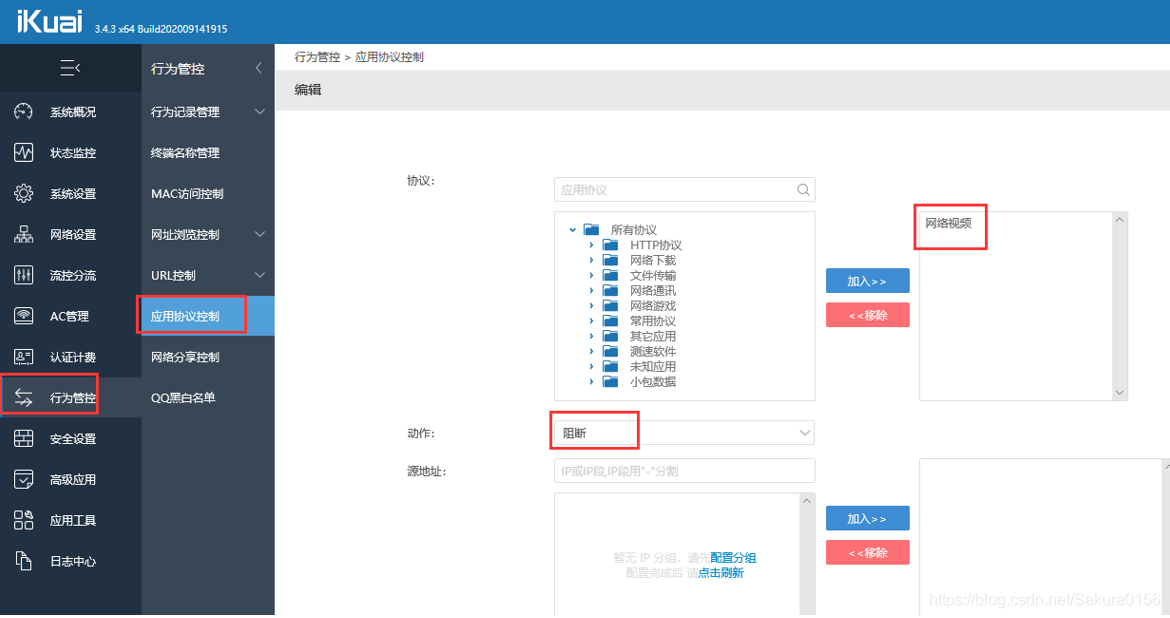
Task: Click the 安全设置 firewall icon
Action: 23,439
